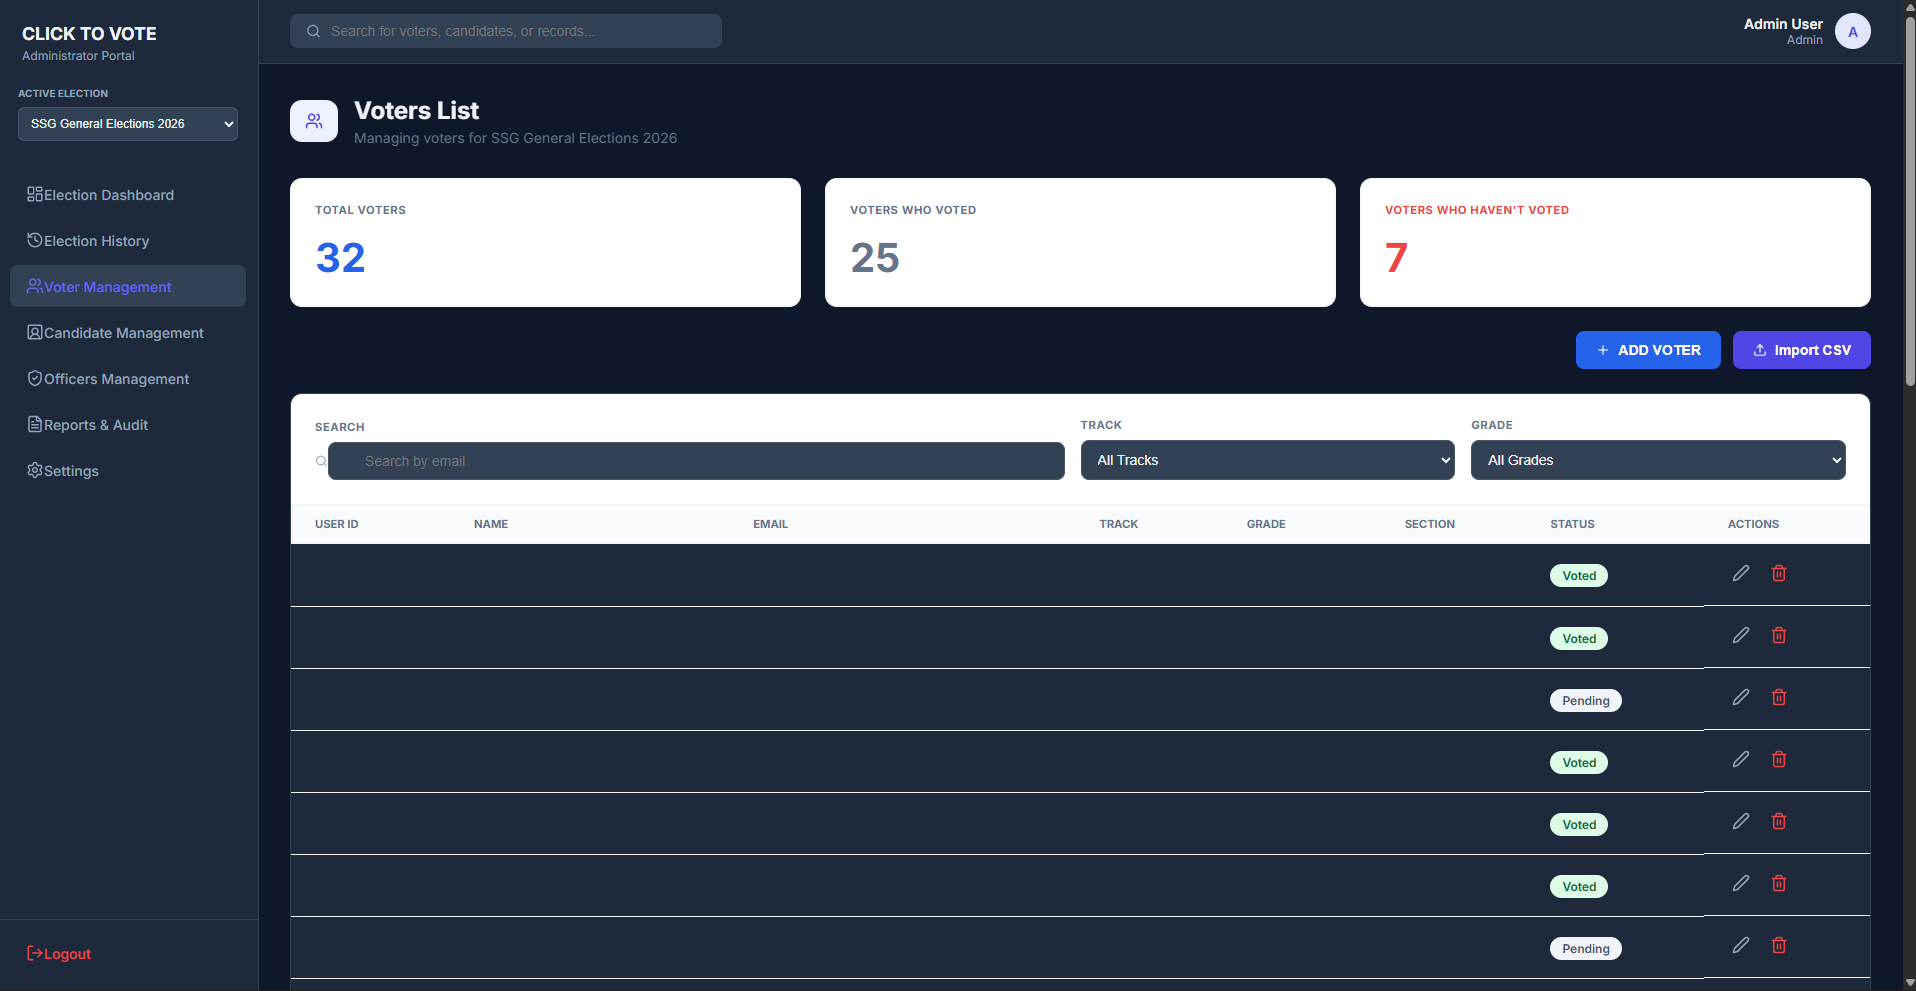The height and width of the screenshot is (991, 1916).
Task: Click the trash icon in the fifth voter row
Action: click(1779, 821)
